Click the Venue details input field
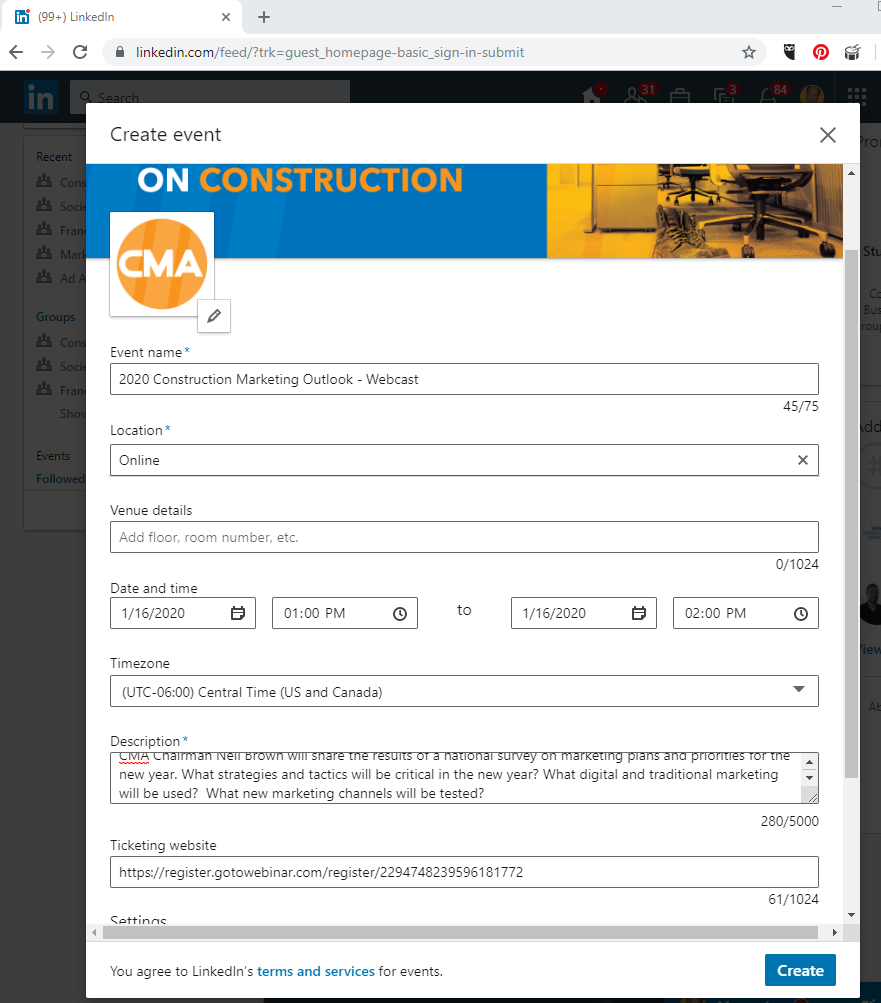Screen dimensions: 881x1003 (464, 537)
